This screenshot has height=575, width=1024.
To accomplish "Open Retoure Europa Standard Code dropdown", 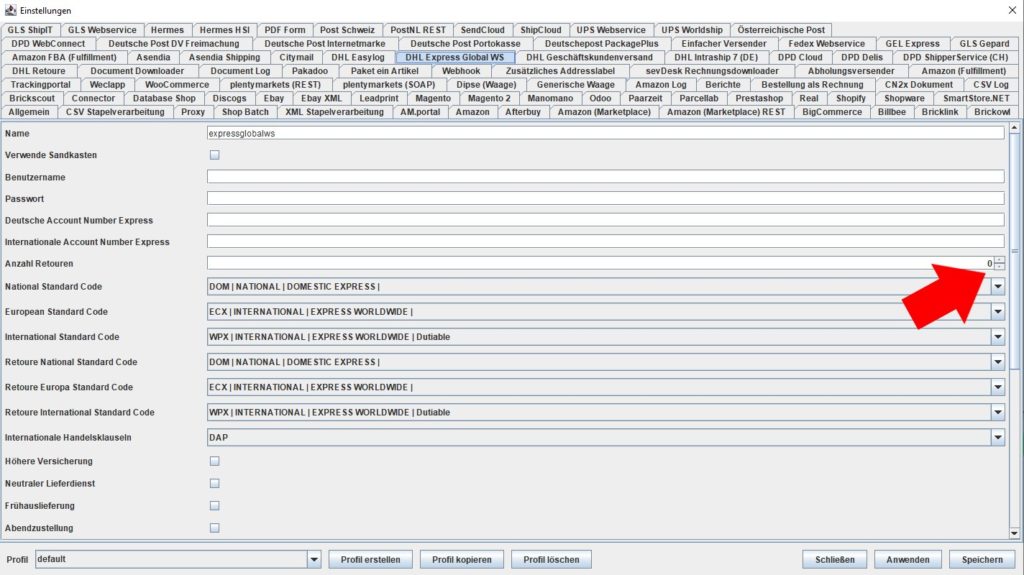I will (997, 387).
